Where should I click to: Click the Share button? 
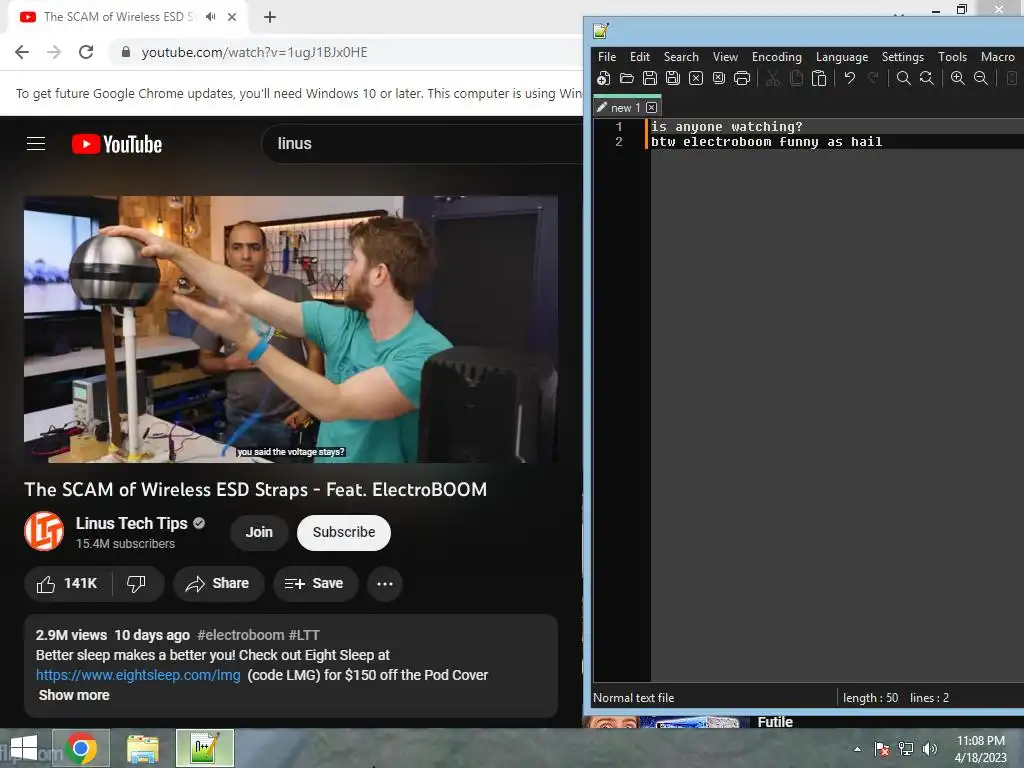(x=218, y=583)
